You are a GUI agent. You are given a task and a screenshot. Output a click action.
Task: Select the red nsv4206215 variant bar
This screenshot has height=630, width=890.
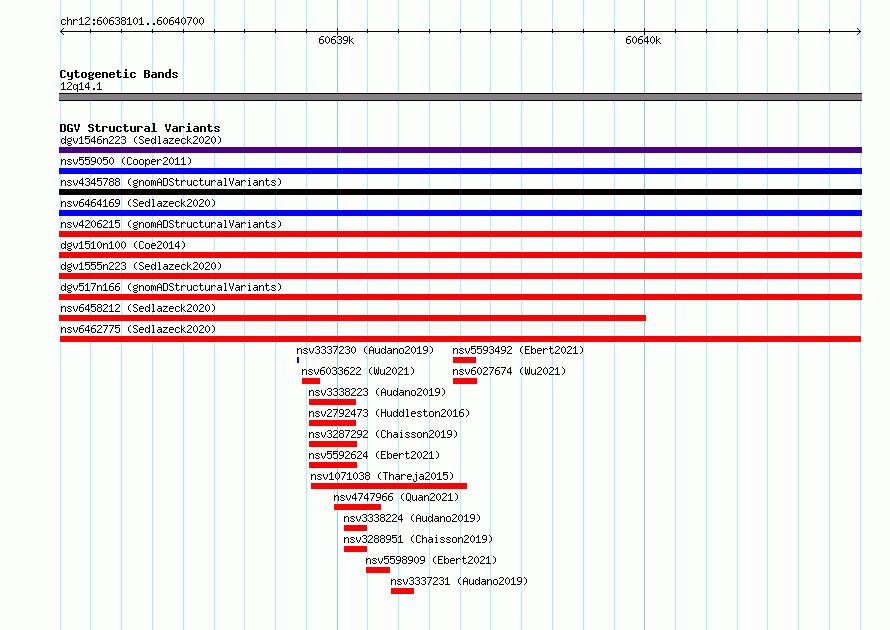click(460, 234)
